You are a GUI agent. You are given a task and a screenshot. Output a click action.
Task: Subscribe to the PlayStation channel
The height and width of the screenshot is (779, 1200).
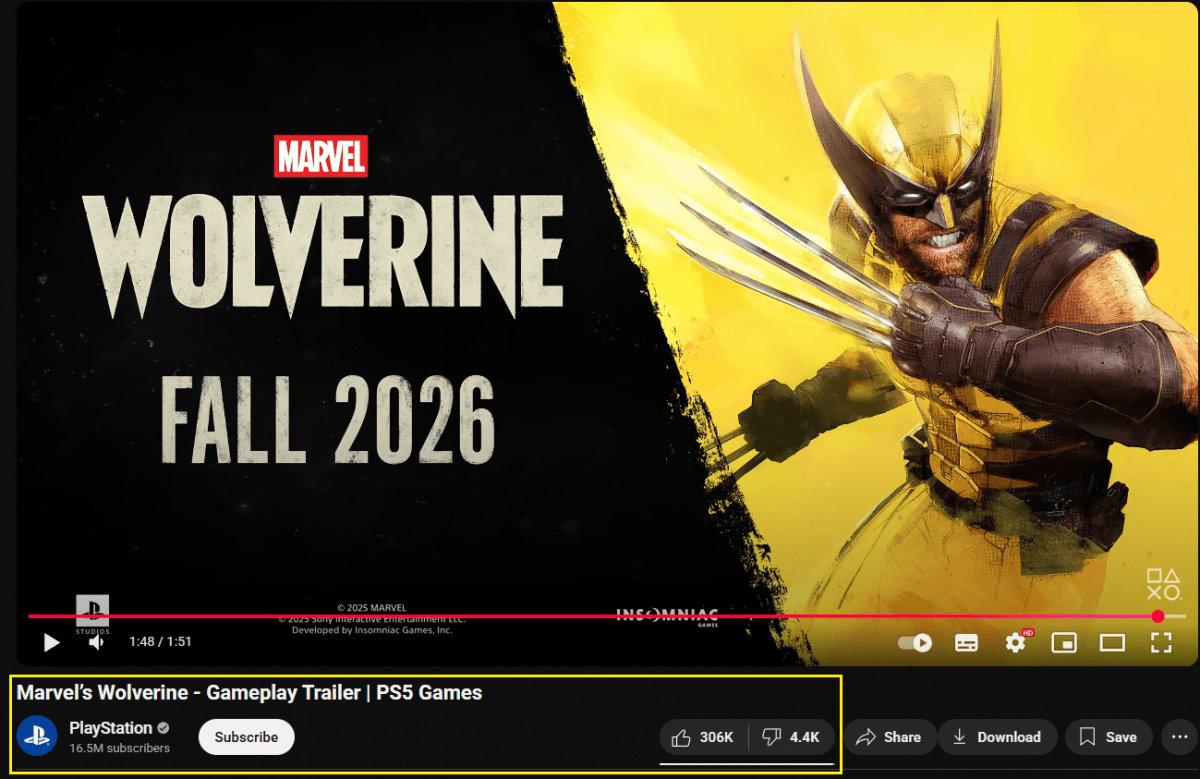click(246, 737)
